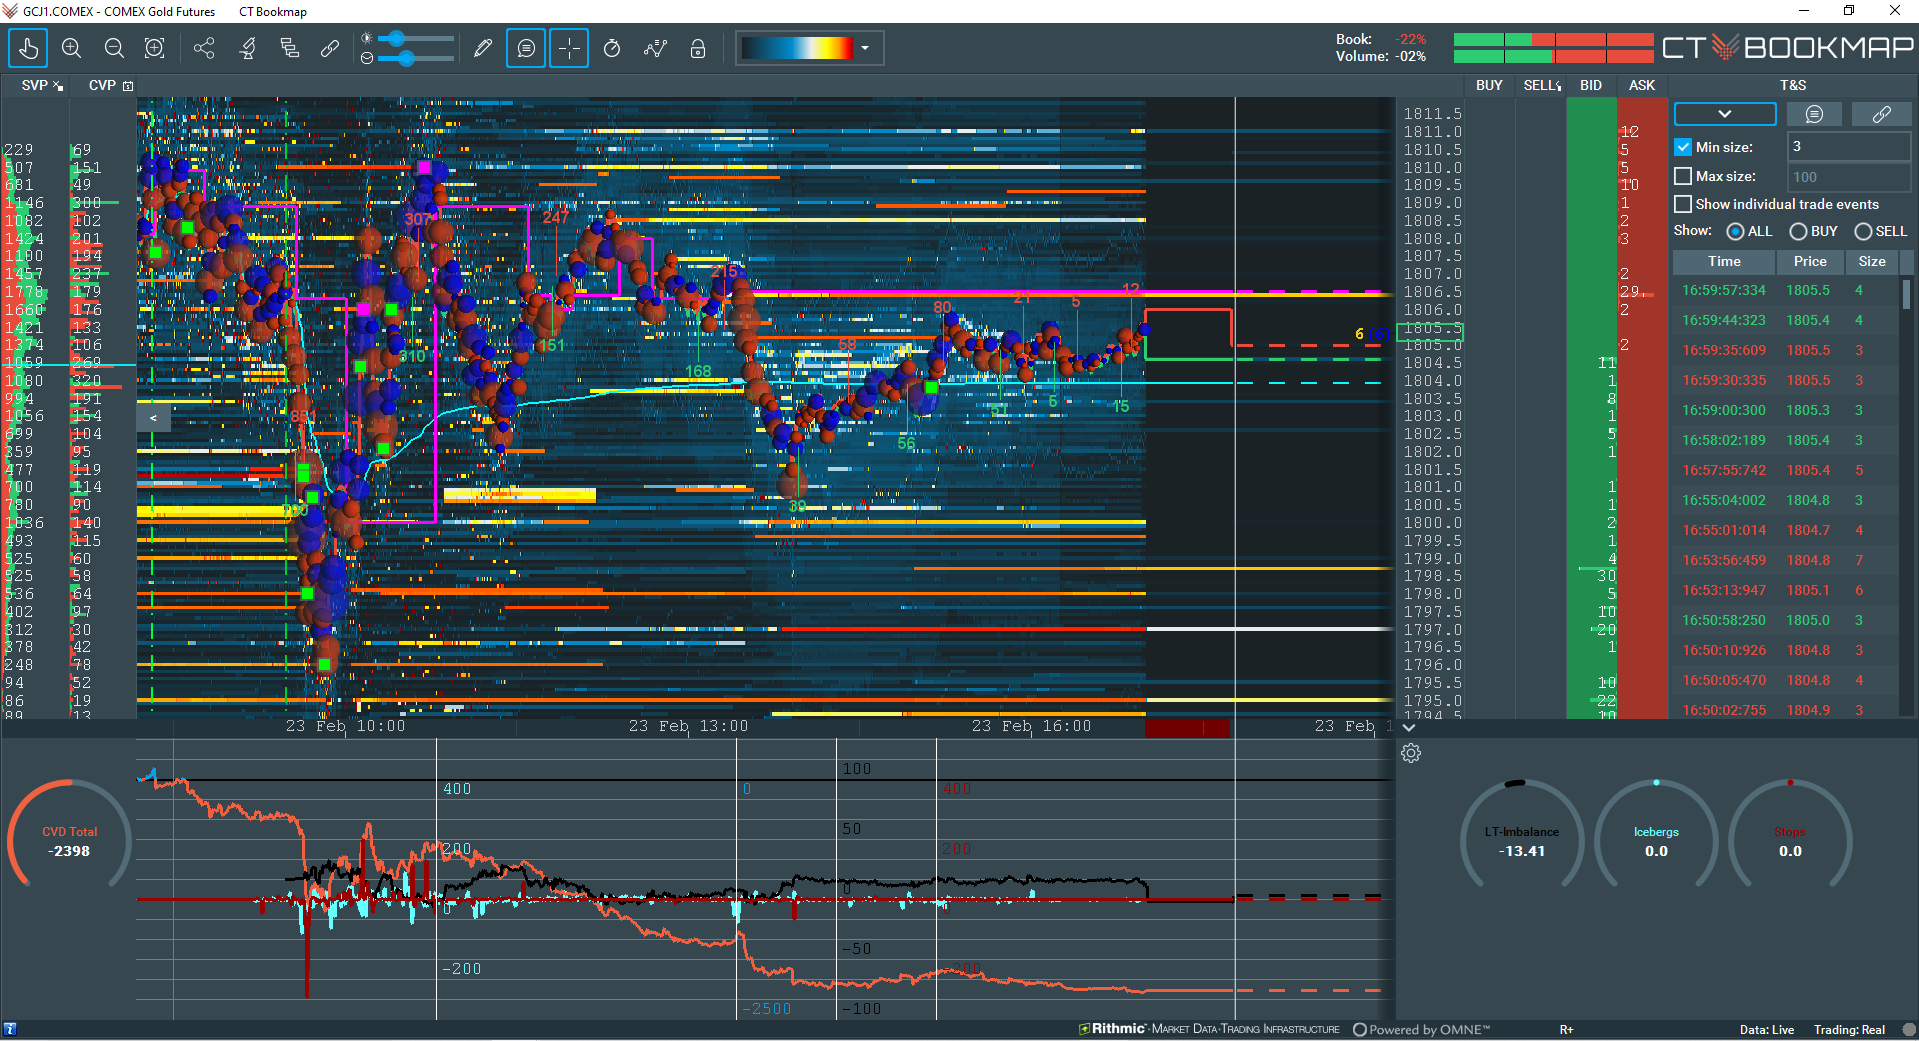Image resolution: width=1919 pixels, height=1041 pixels.
Task: Select the ALL radio button
Action: tap(1735, 231)
